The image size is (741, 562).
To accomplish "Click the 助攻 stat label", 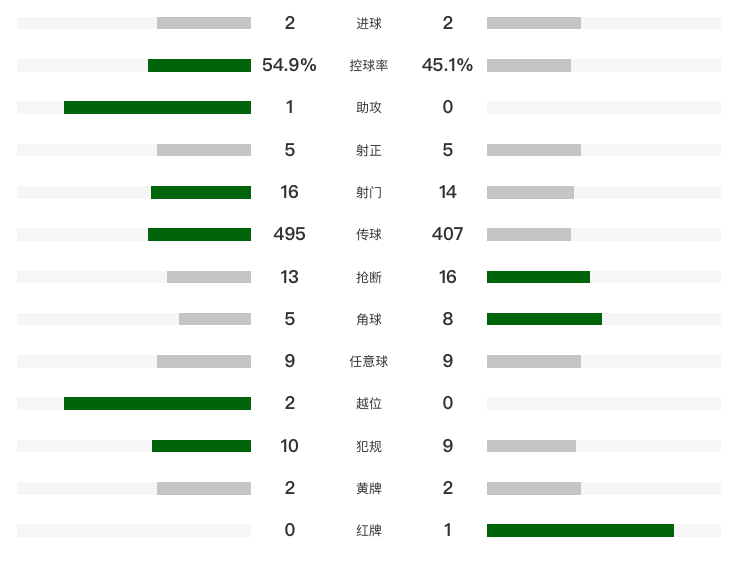I will point(369,108).
